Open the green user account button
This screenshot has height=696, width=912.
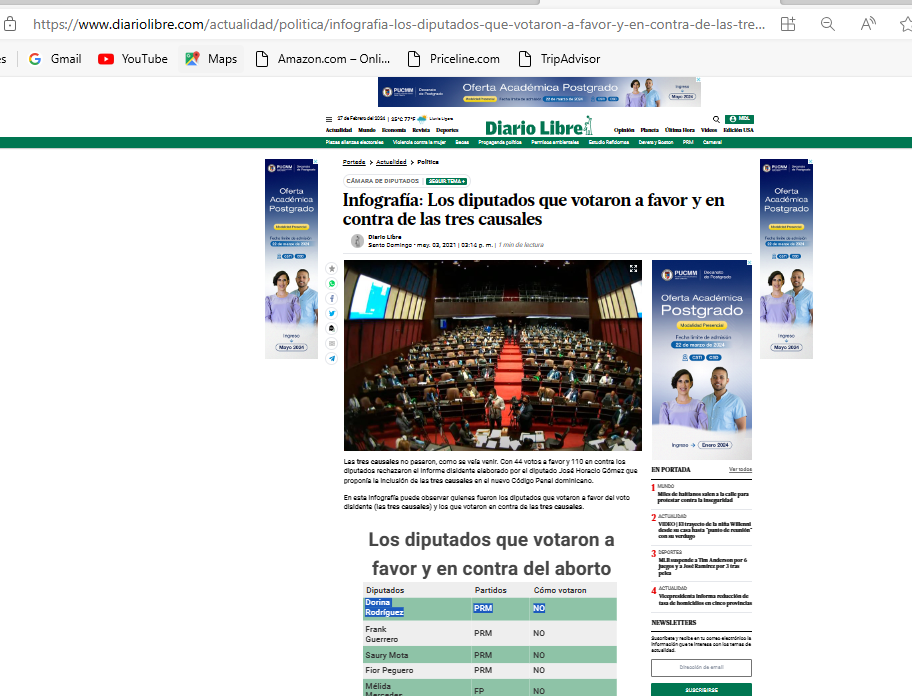(739, 119)
